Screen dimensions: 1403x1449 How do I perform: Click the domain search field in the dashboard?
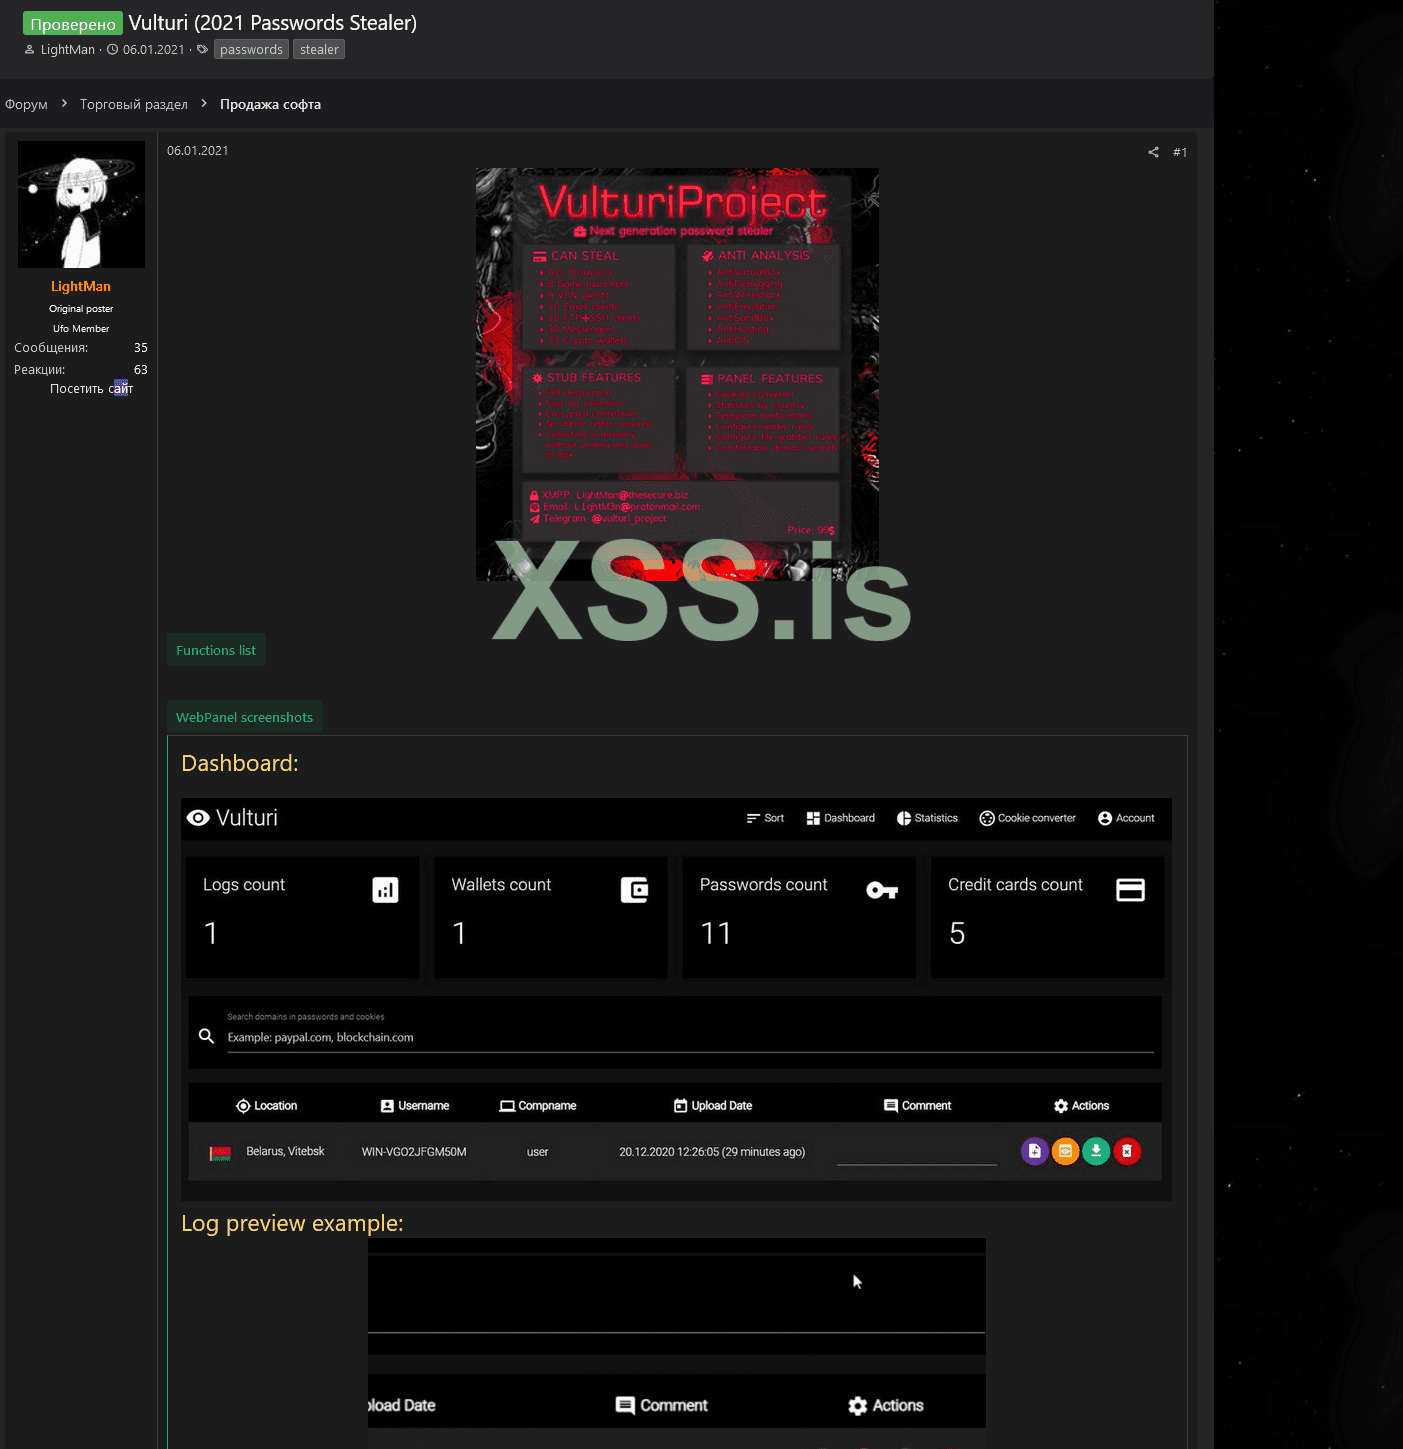[x=690, y=1038]
